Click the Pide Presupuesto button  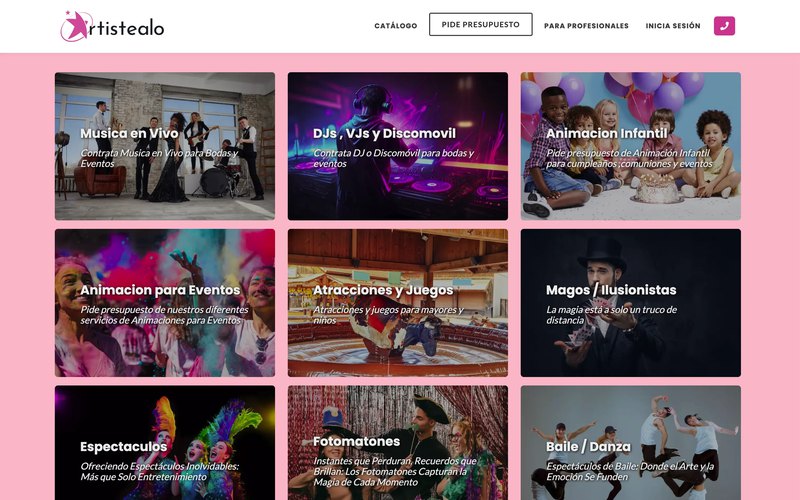[x=481, y=24]
